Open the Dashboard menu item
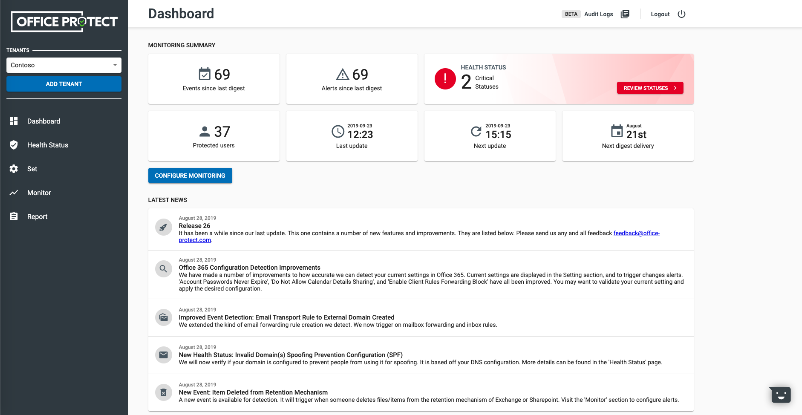This screenshot has width=802, height=415. [44, 121]
